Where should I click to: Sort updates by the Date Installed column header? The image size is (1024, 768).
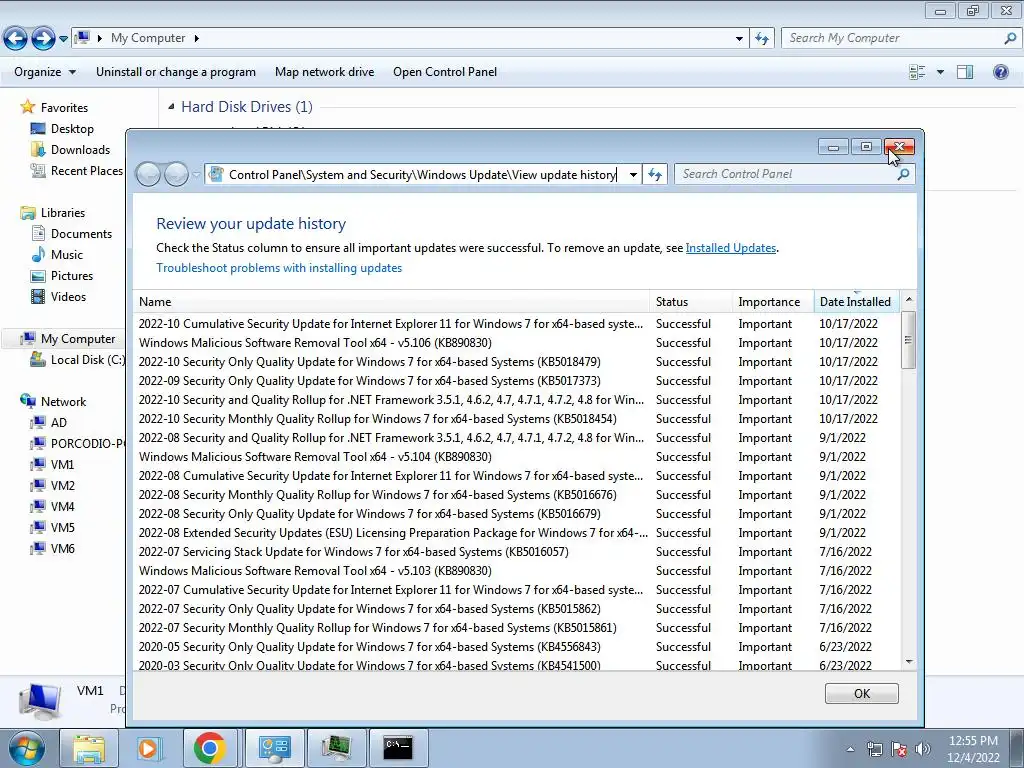[x=857, y=302]
